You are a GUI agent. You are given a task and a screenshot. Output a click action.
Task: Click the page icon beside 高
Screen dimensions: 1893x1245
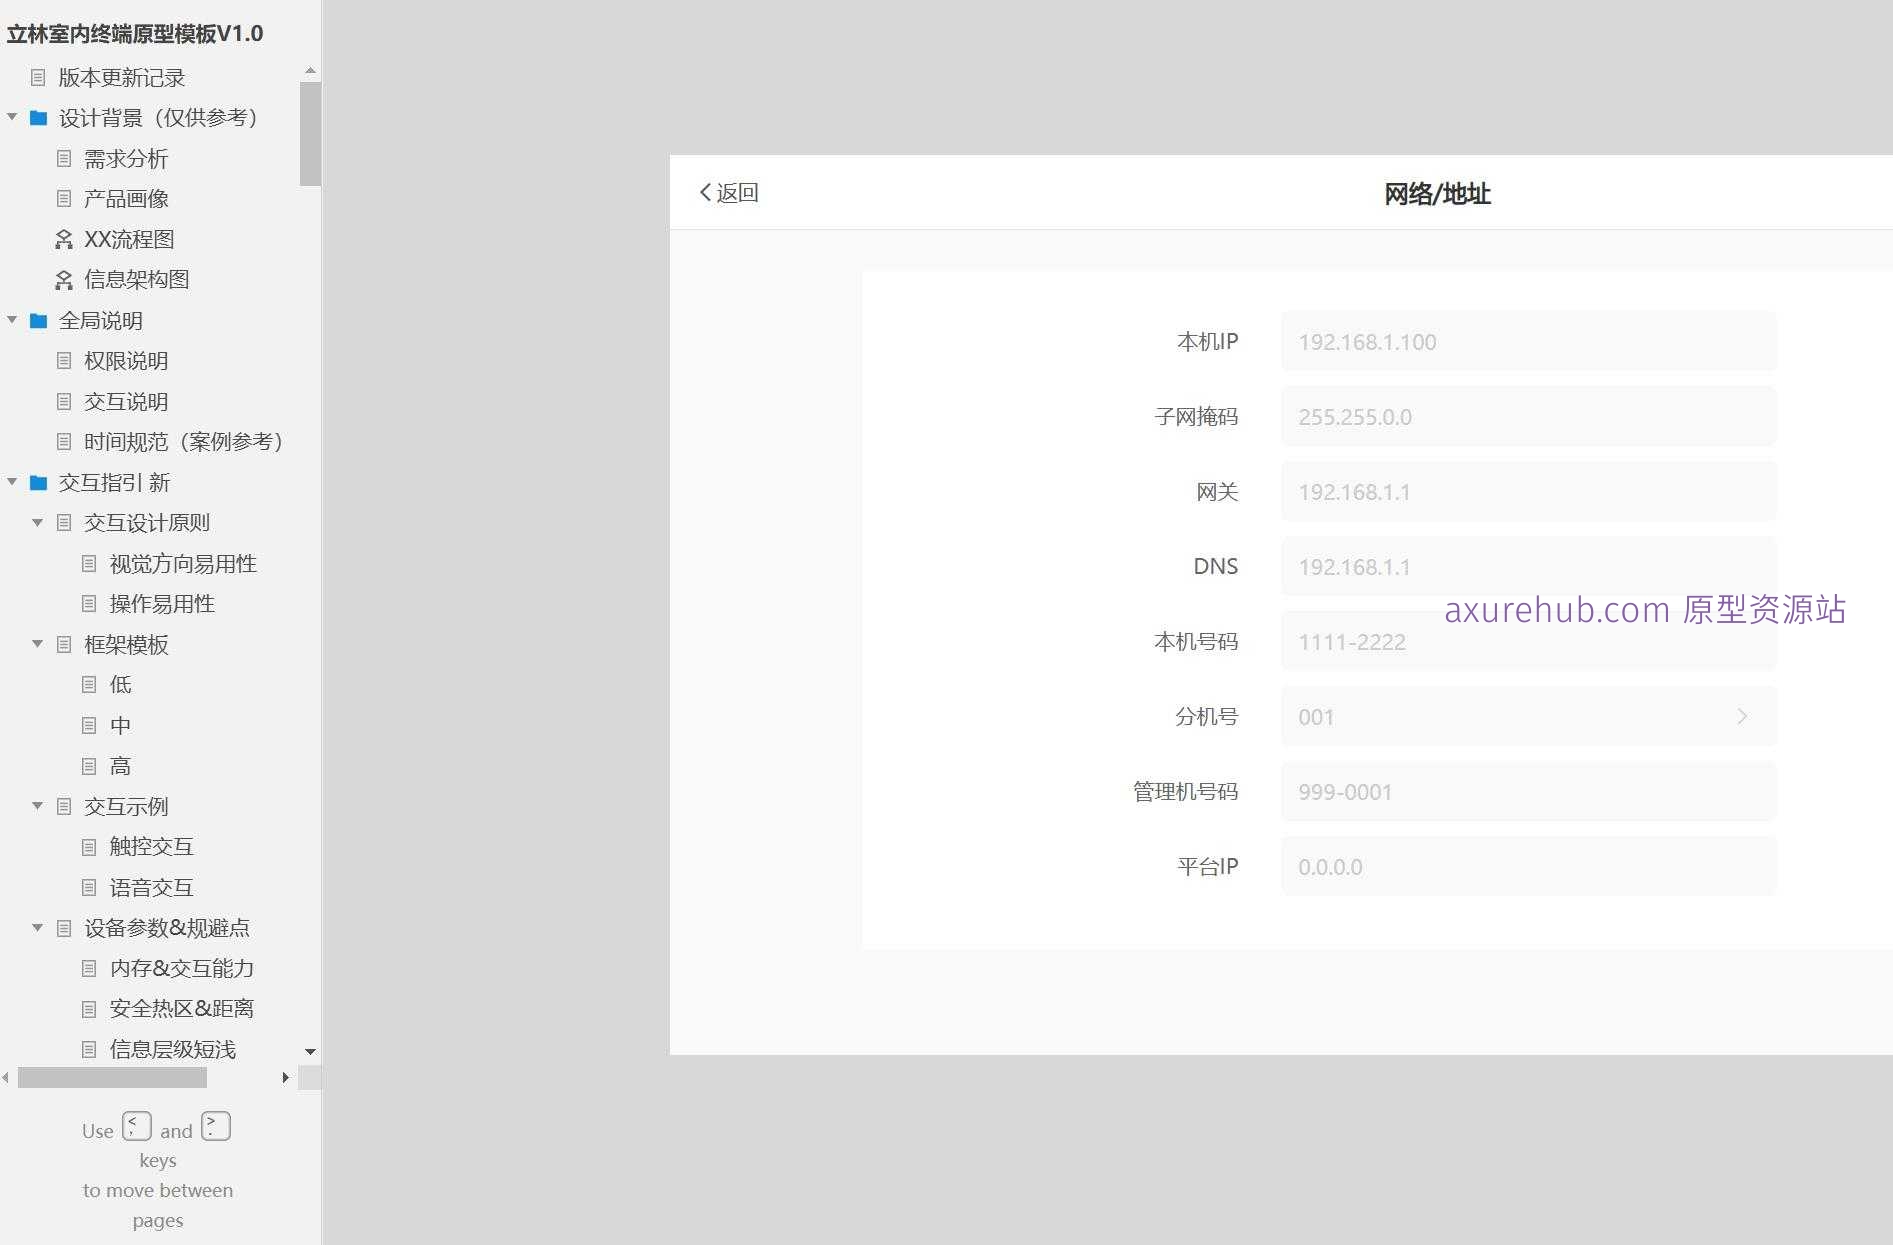point(89,766)
